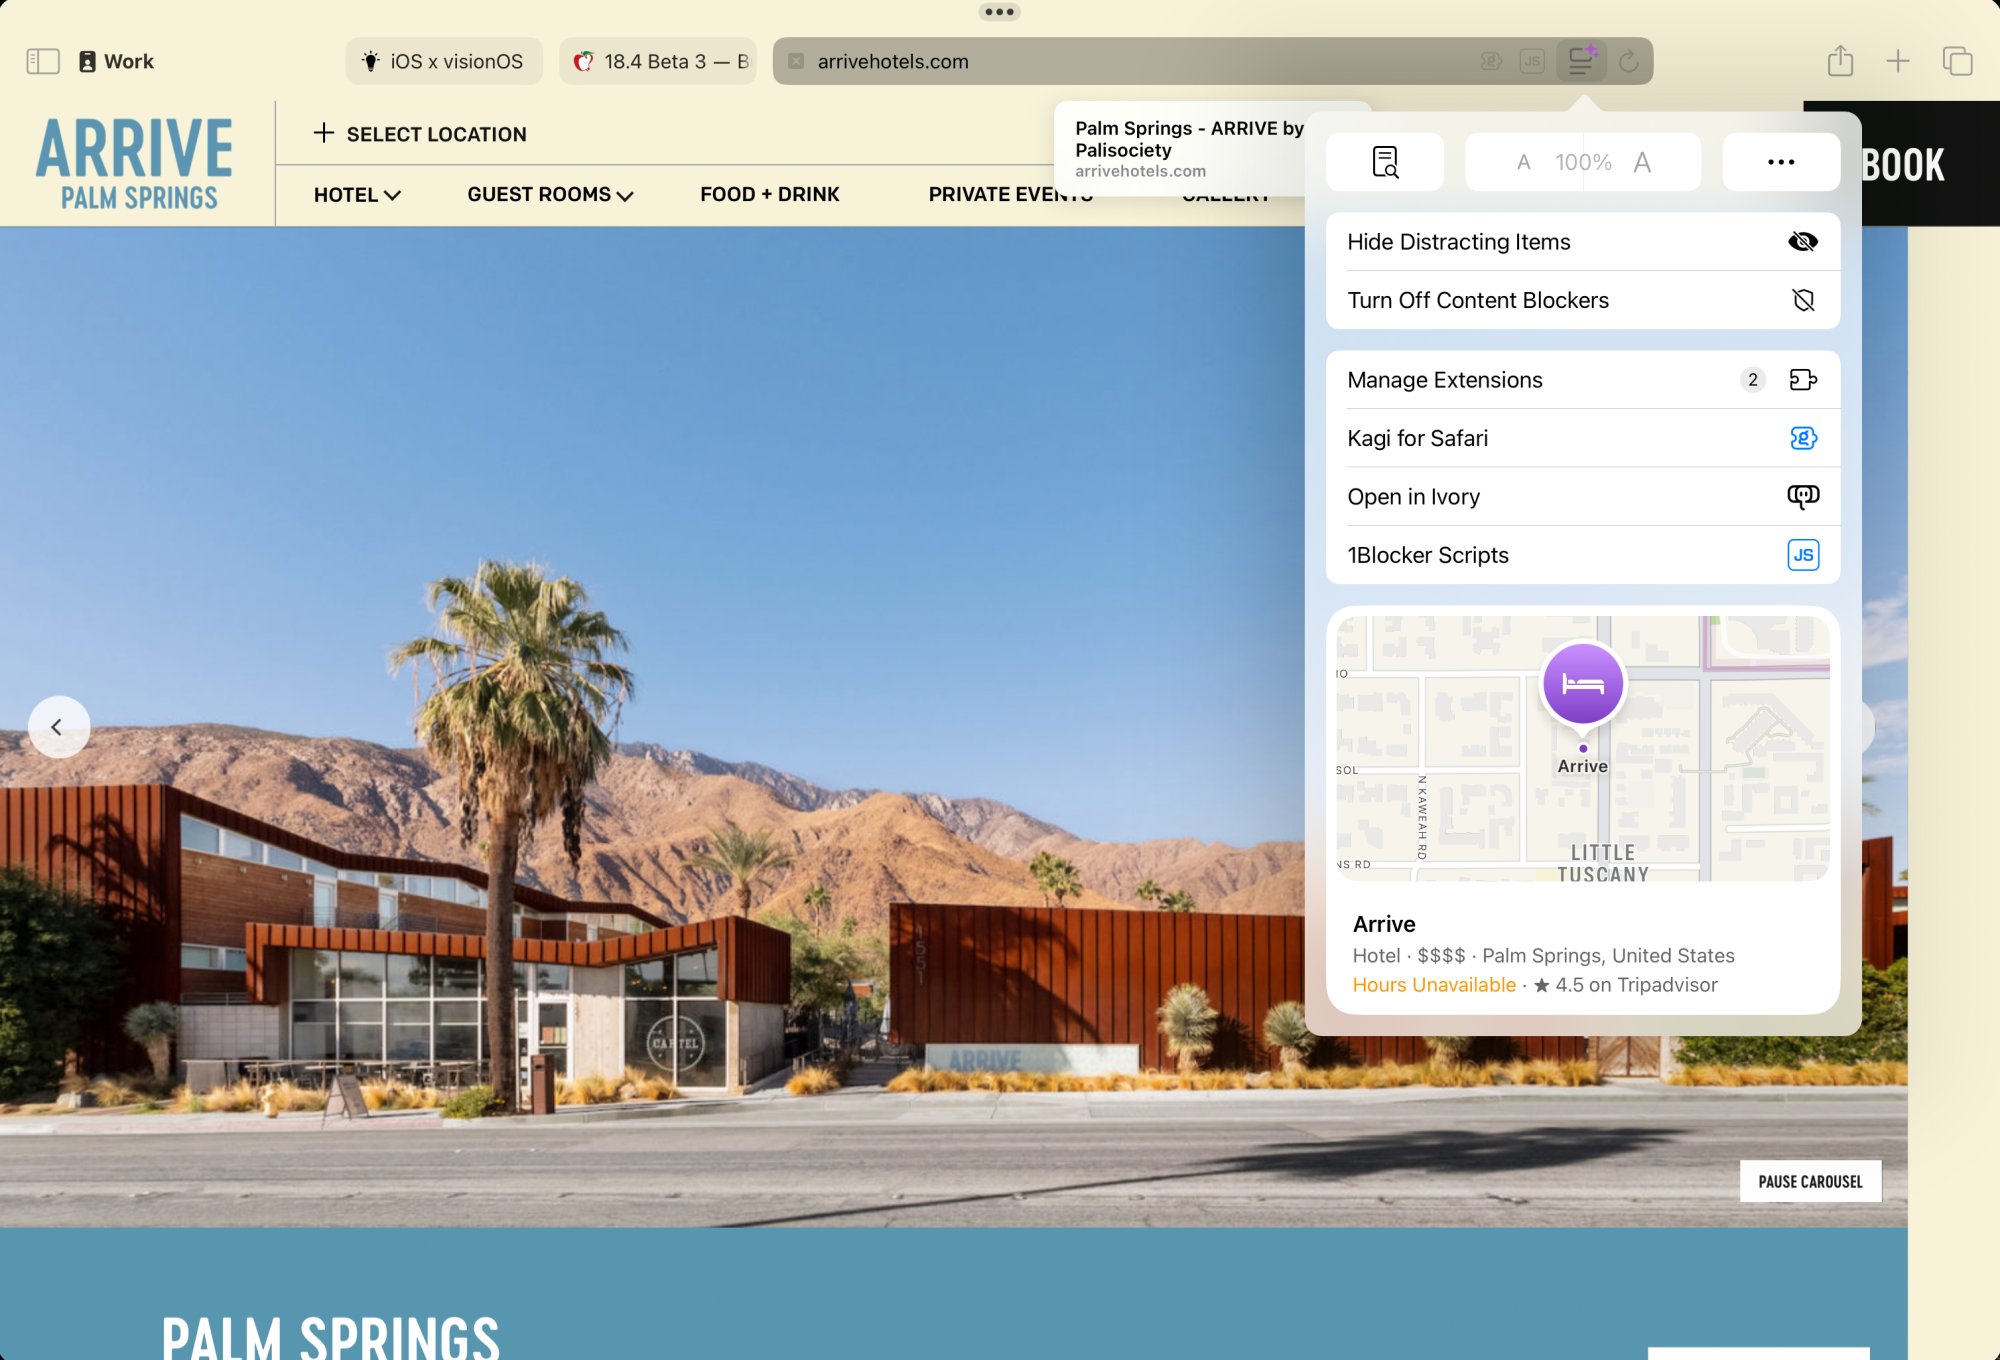Click the Share icon in toolbar
The image size is (2000, 1360).
click(1840, 61)
